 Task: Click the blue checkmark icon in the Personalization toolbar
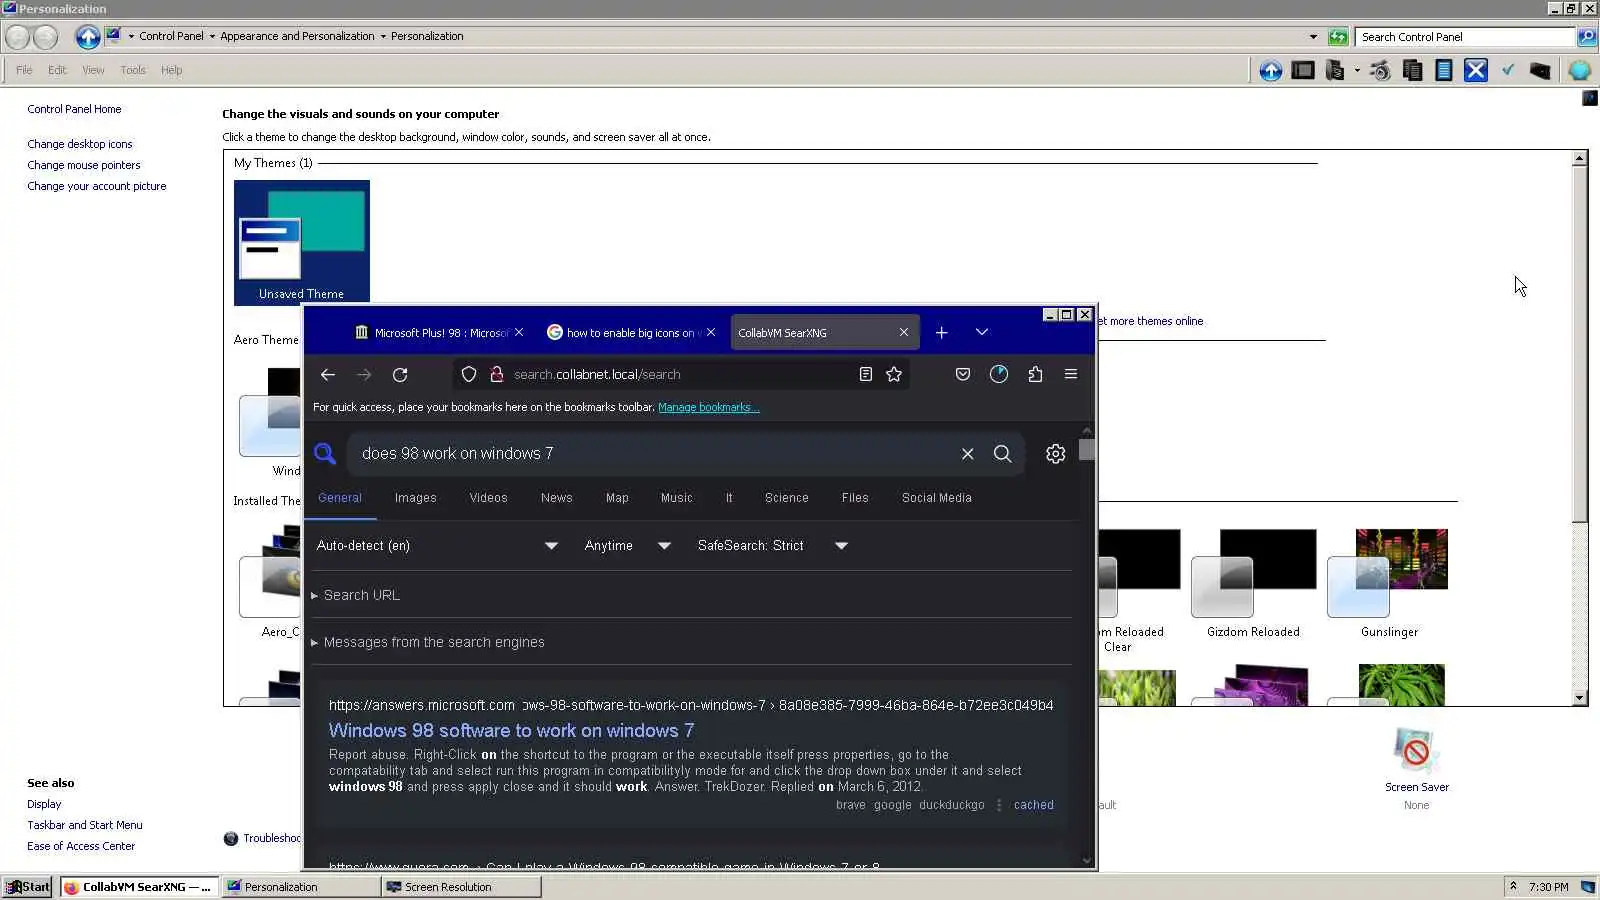tap(1508, 70)
